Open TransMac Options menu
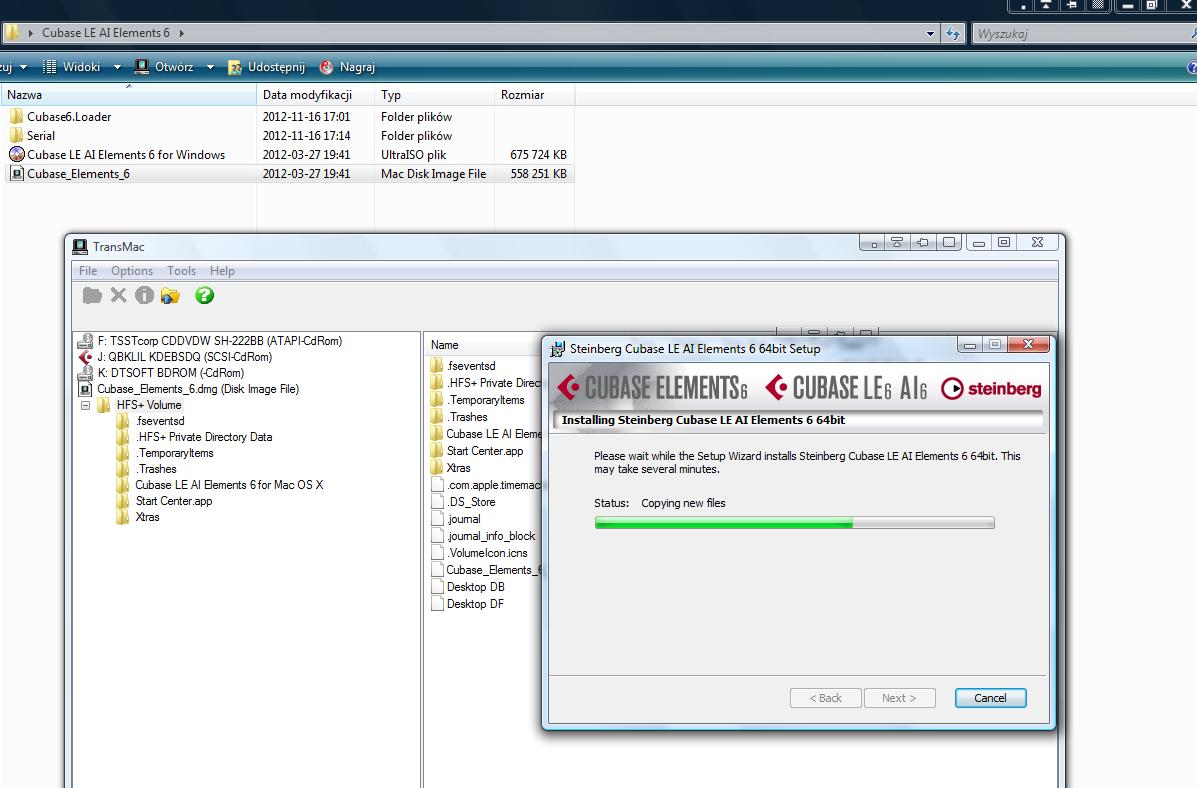This screenshot has width=1197, height=788. pos(132,270)
